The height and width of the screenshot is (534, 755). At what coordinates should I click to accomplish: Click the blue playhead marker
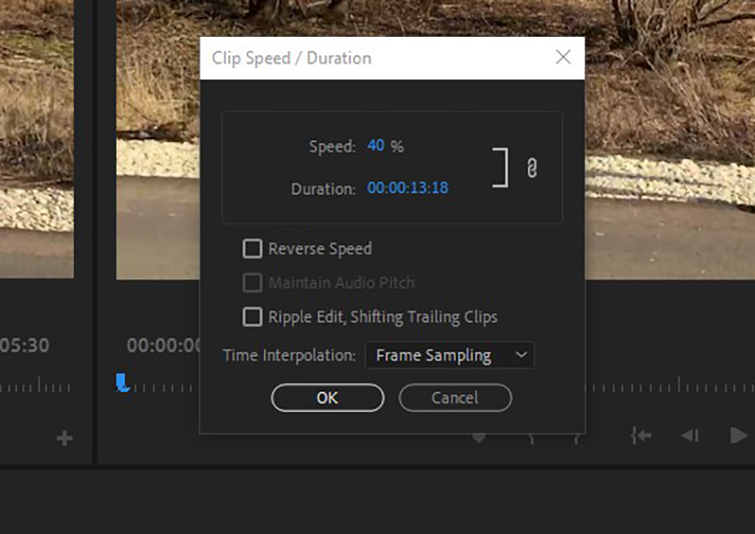[122, 382]
